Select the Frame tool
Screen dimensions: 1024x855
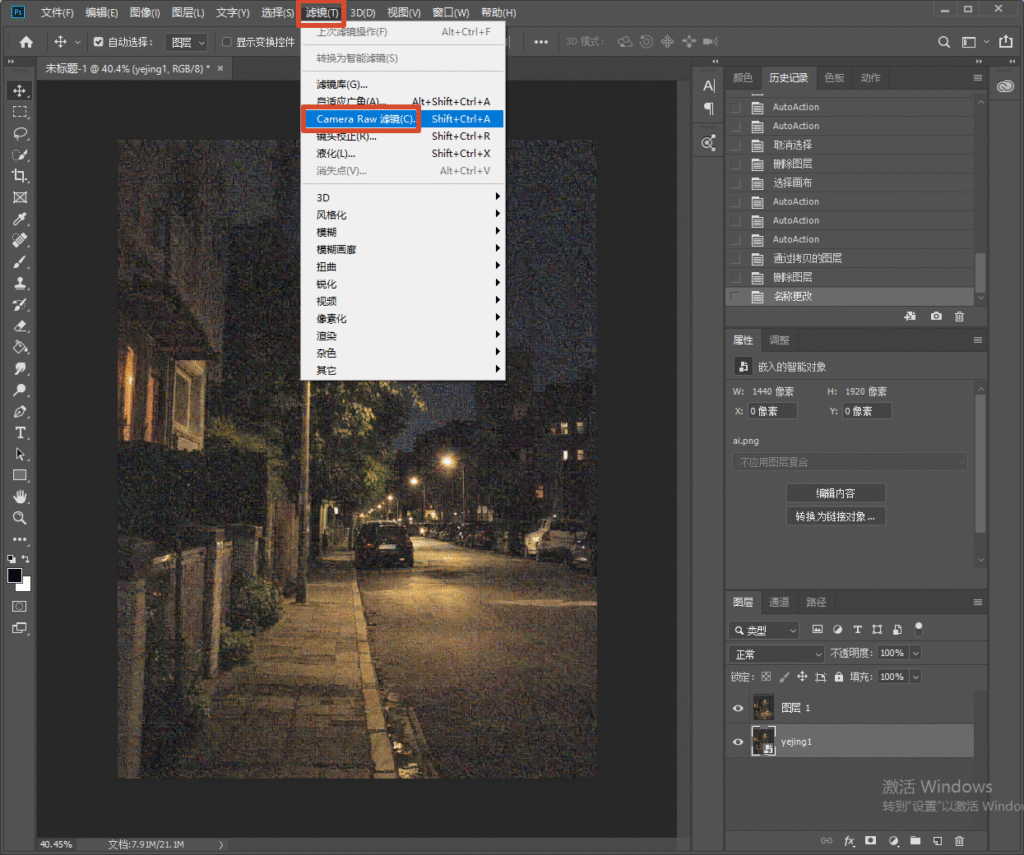[20, 197]
